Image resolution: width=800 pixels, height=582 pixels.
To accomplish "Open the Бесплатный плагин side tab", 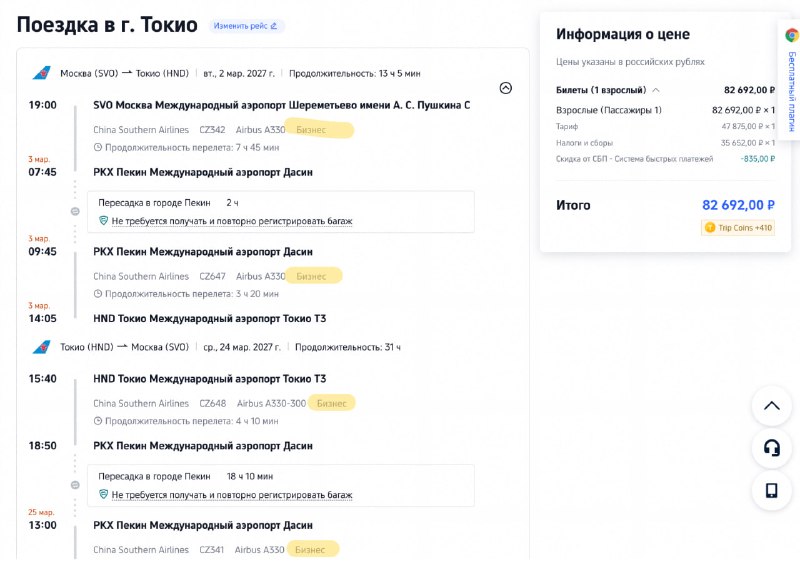I will [x=790, y=82].
